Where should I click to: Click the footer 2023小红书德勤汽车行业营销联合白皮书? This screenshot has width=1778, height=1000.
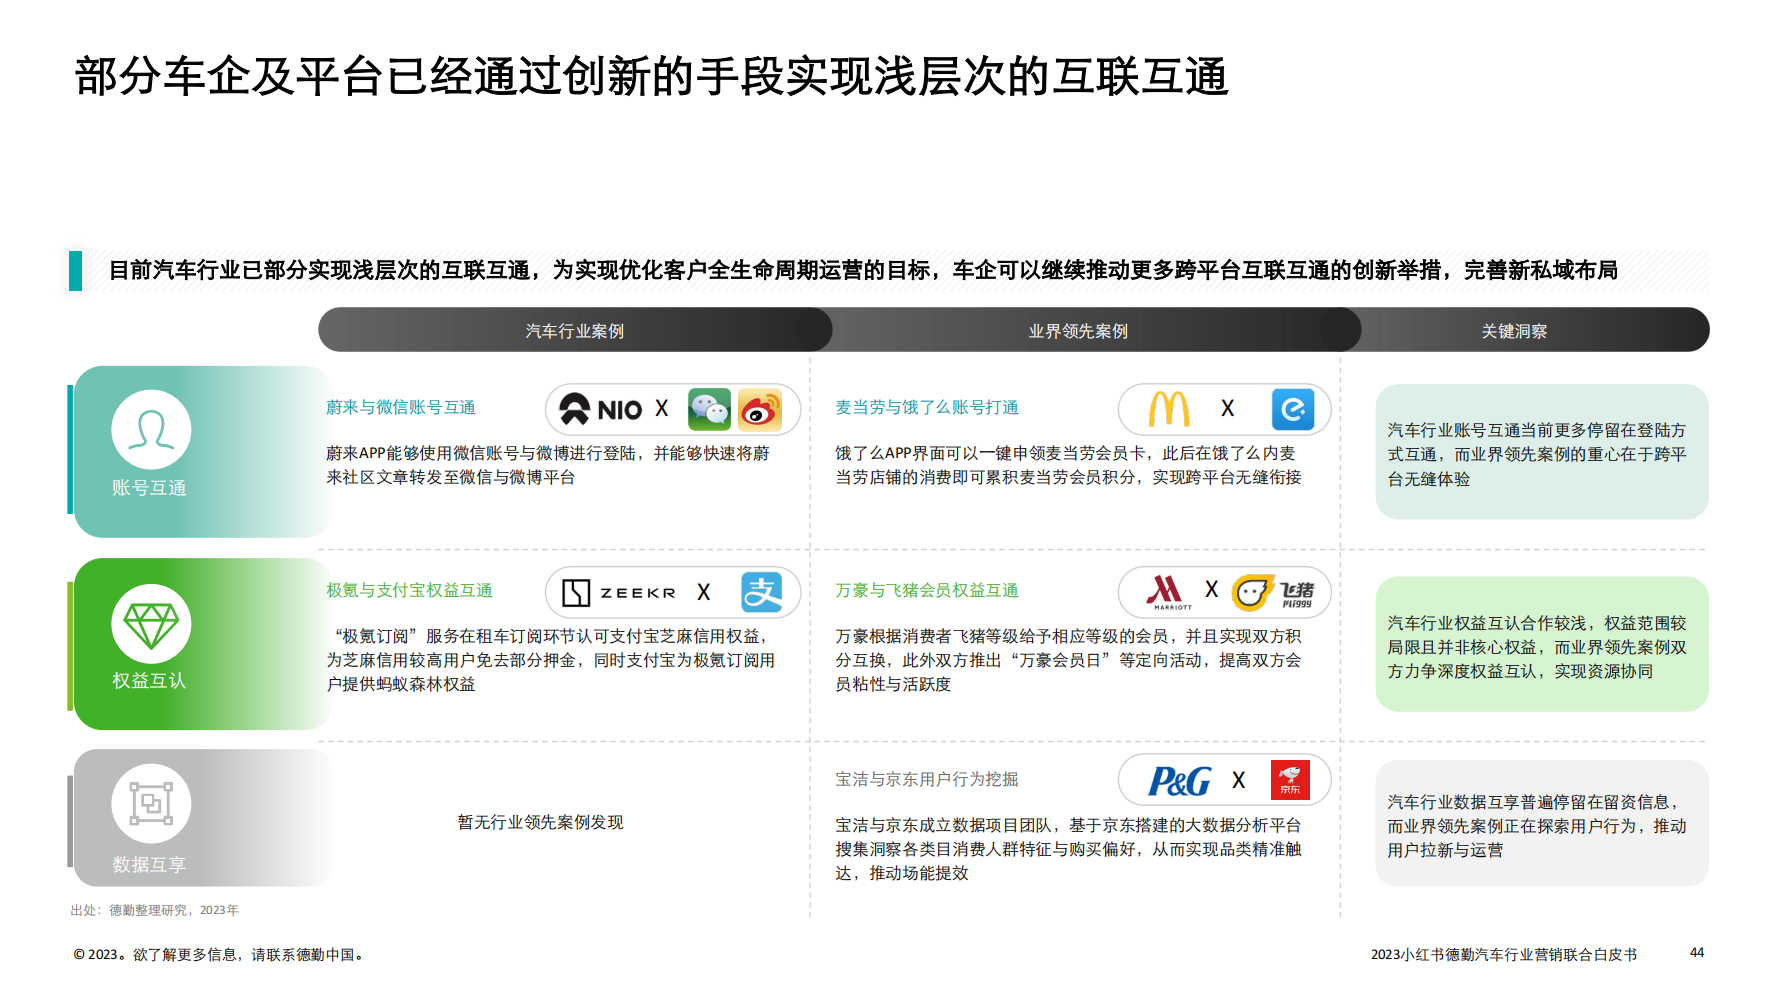click(1504, 955)
